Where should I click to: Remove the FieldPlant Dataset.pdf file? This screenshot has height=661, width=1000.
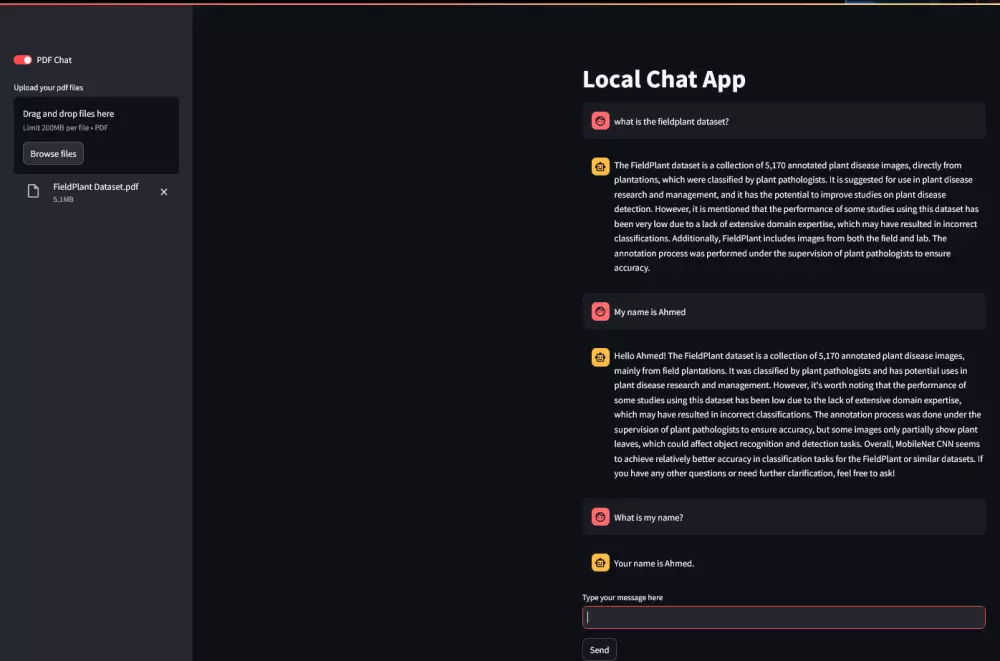164,192
